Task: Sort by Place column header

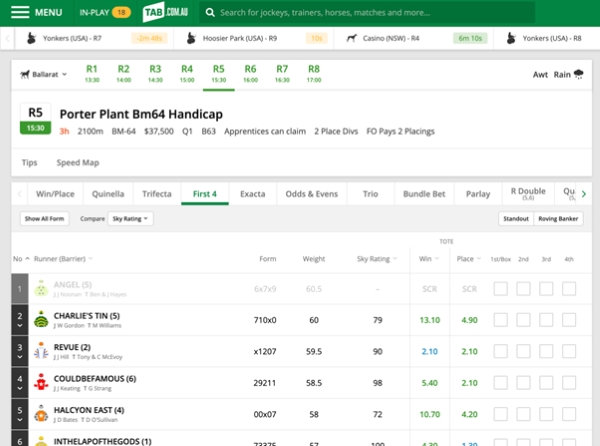Action: (x=468, y=259)
